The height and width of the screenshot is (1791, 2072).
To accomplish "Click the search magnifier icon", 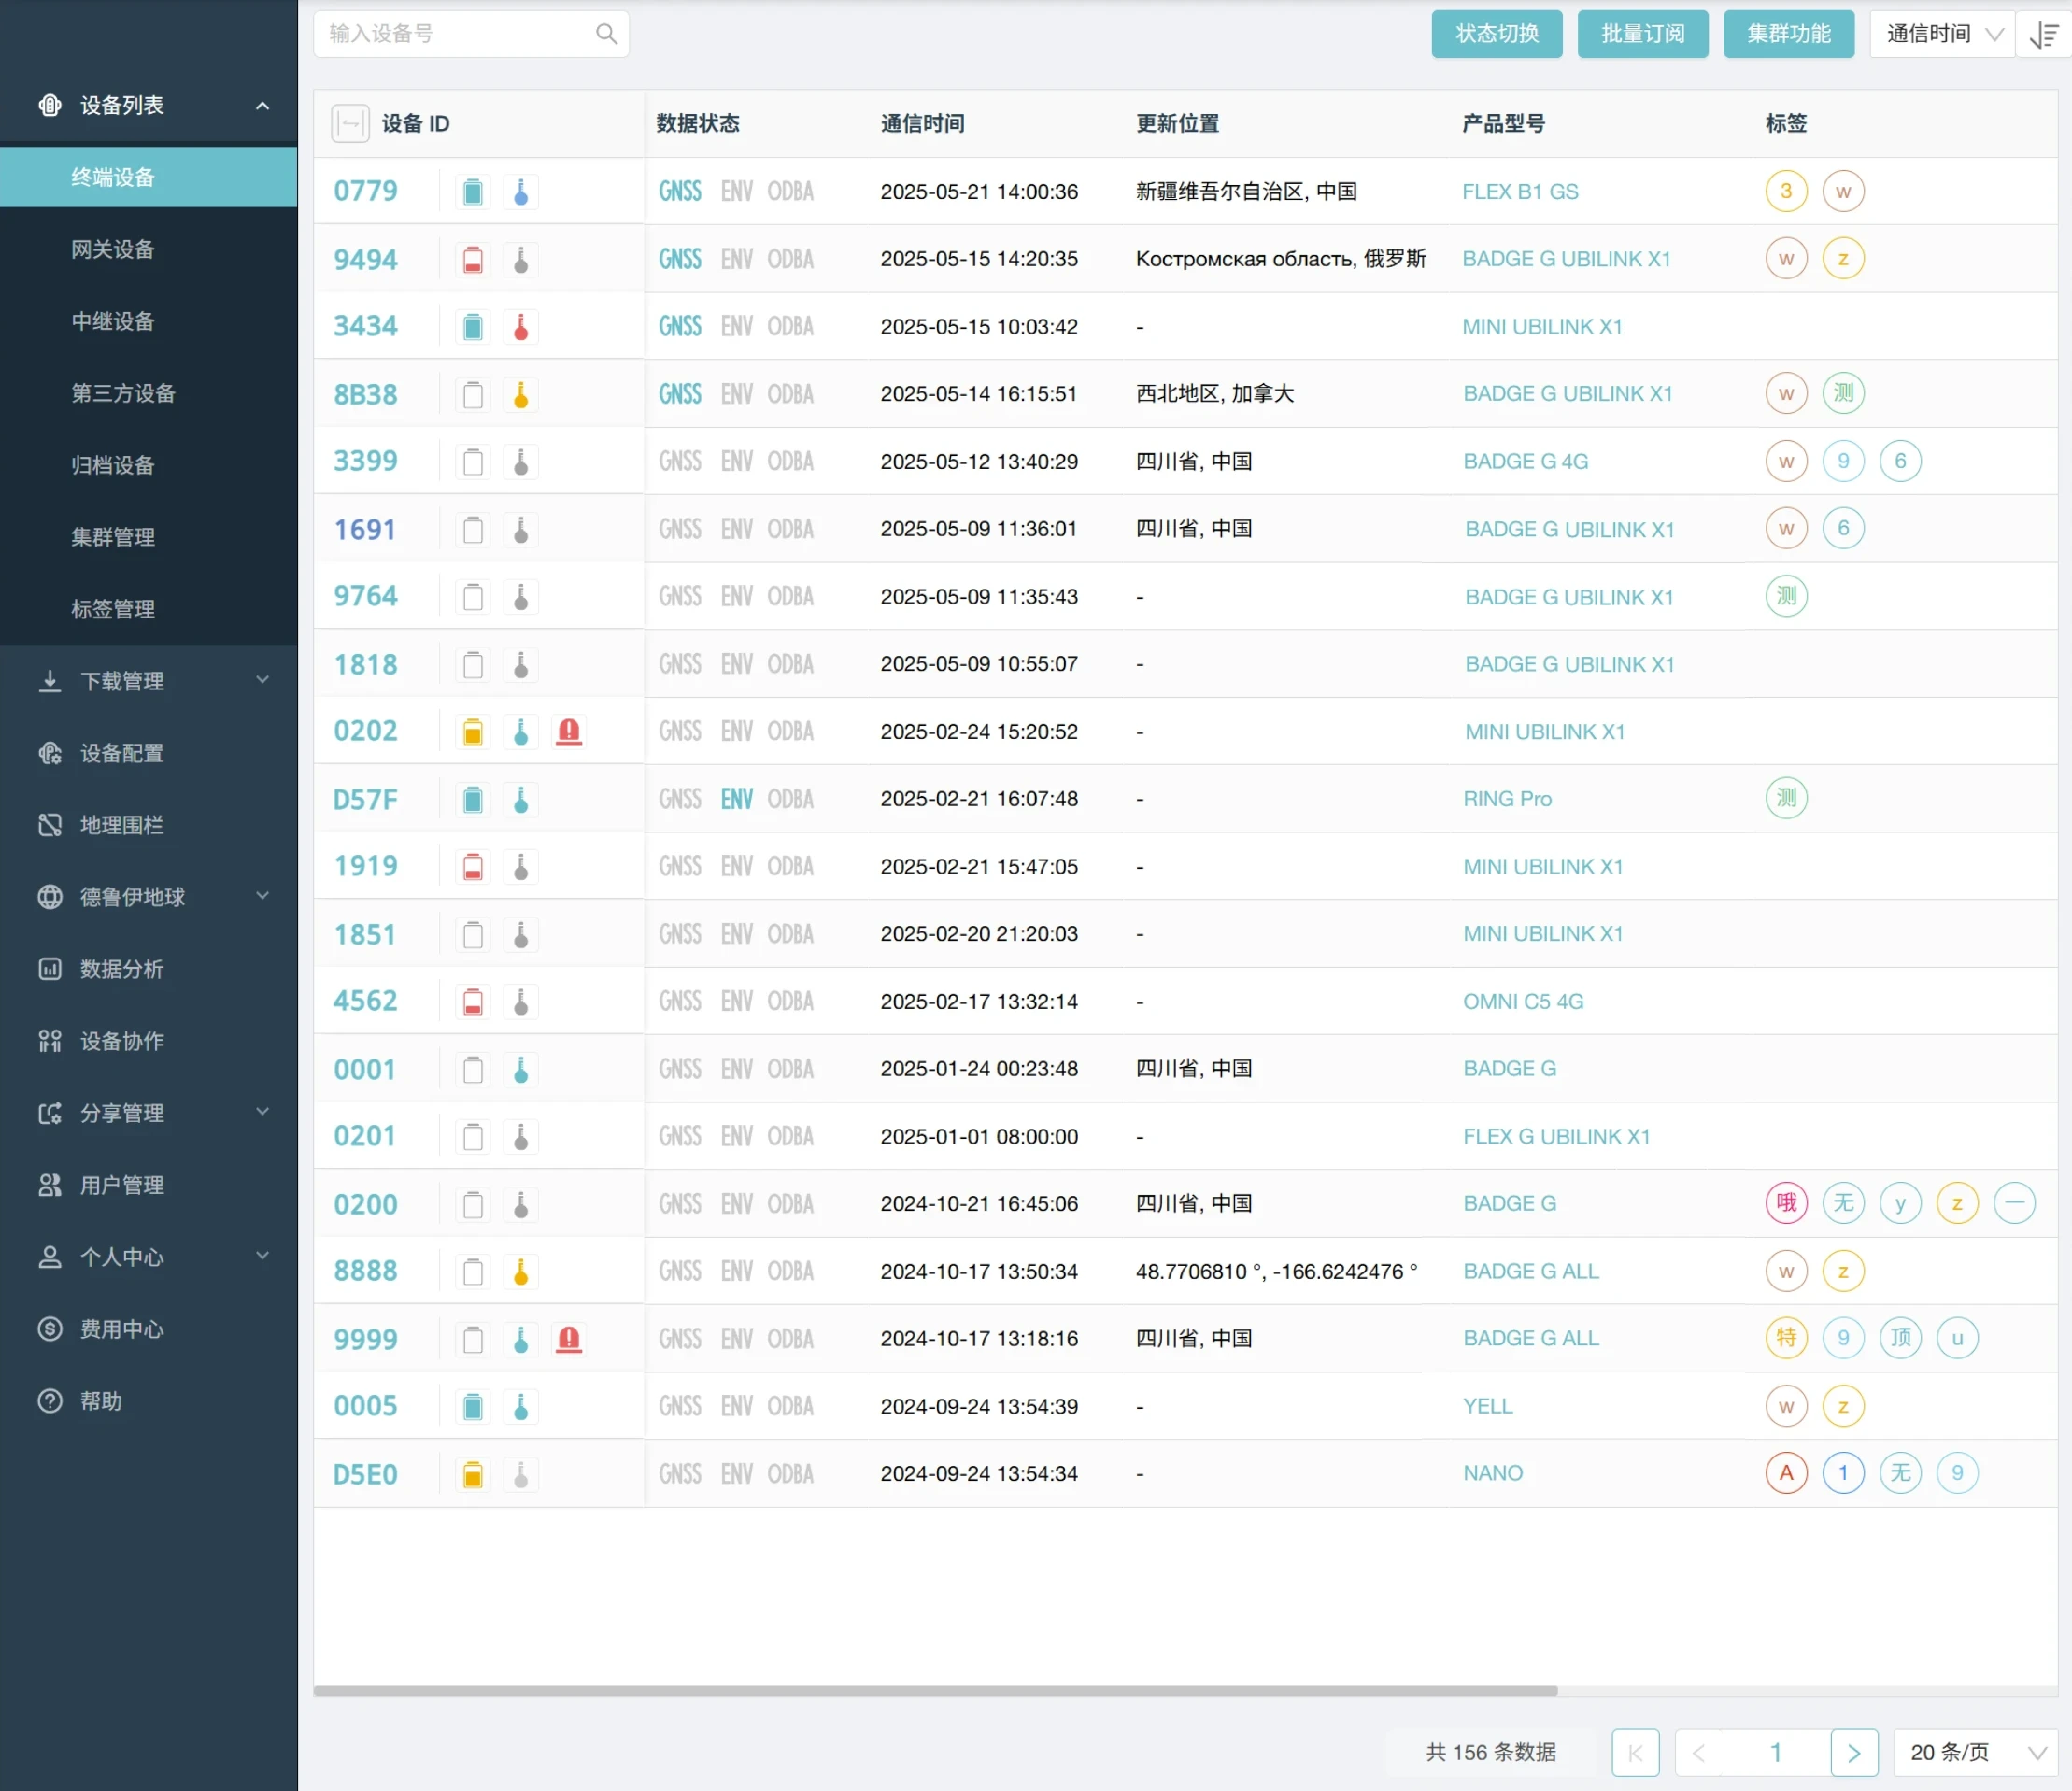I will click(606, 34).
